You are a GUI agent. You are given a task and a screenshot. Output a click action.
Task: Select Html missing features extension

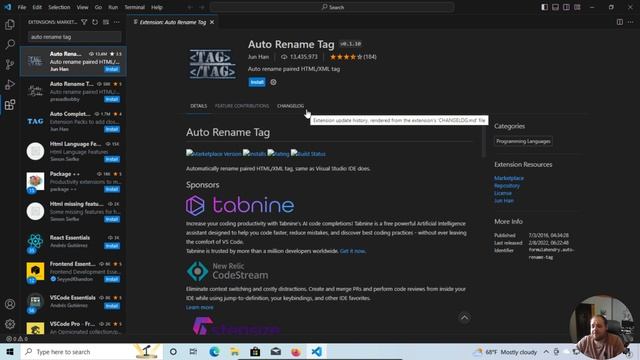[x=73, y=211]
